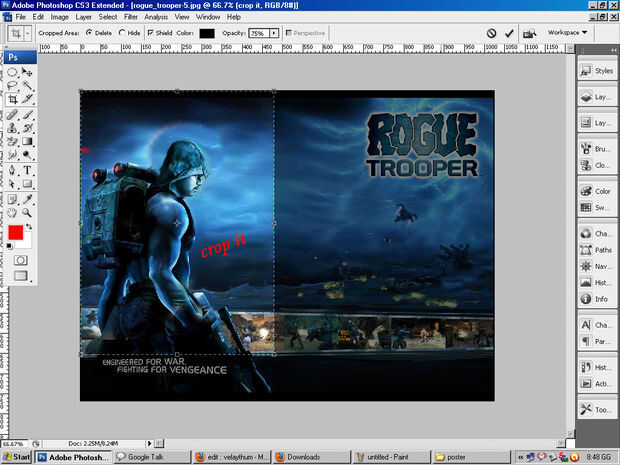This screenshot has height=465, width=620.
Task: Open the poster folder from taskbar
Action: 470,457
